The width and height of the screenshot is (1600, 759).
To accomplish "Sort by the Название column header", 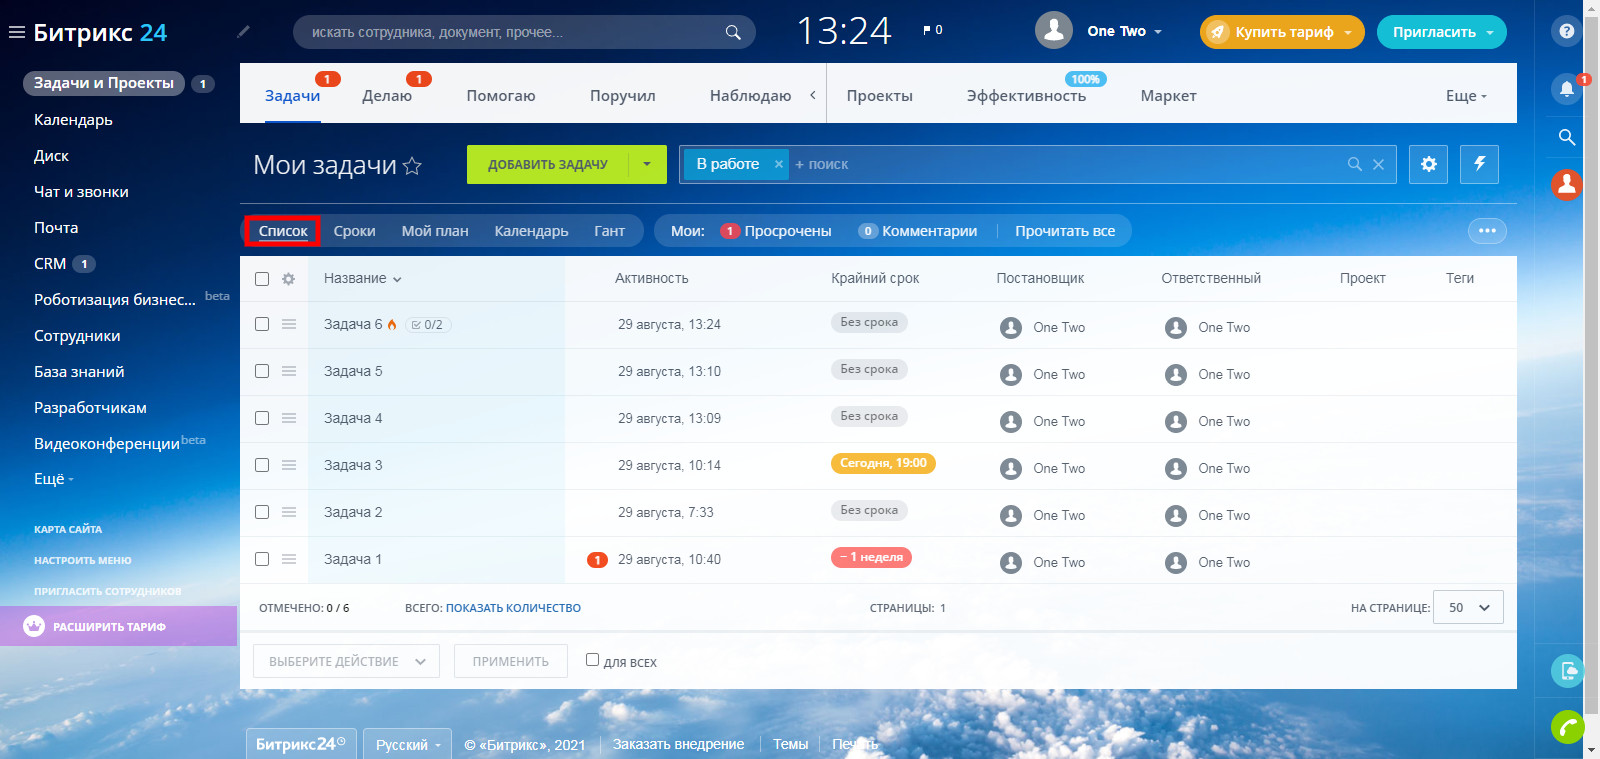I will tap(362, 279).
